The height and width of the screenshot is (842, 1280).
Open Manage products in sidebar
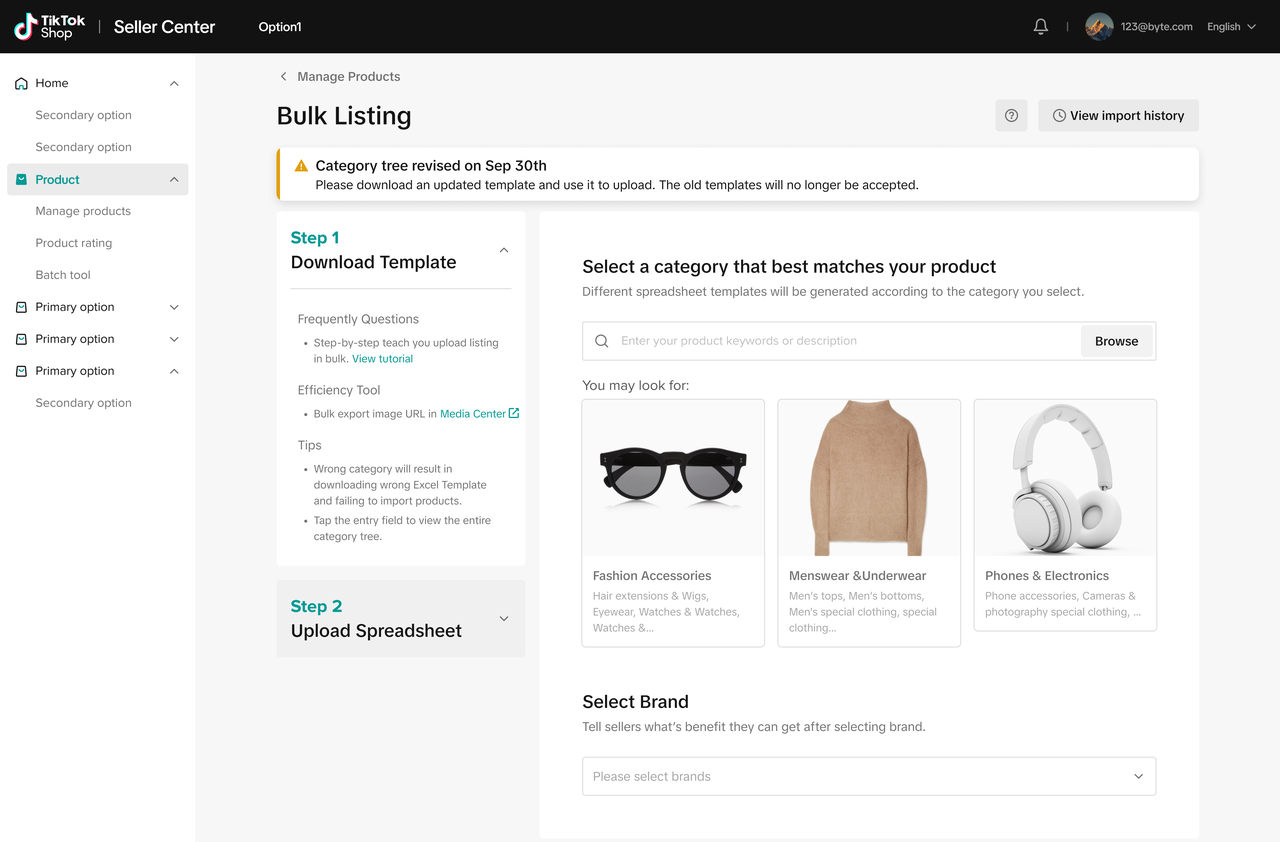(x=83, y=211)
